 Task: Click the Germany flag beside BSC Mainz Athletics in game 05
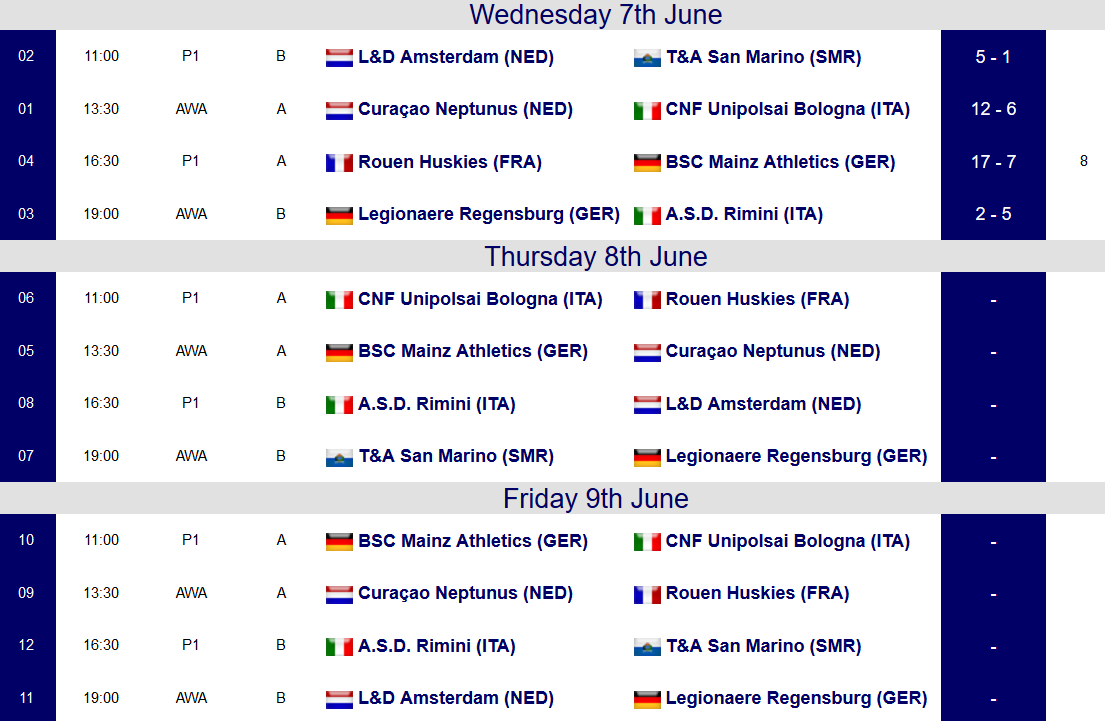tap(339, 352)
